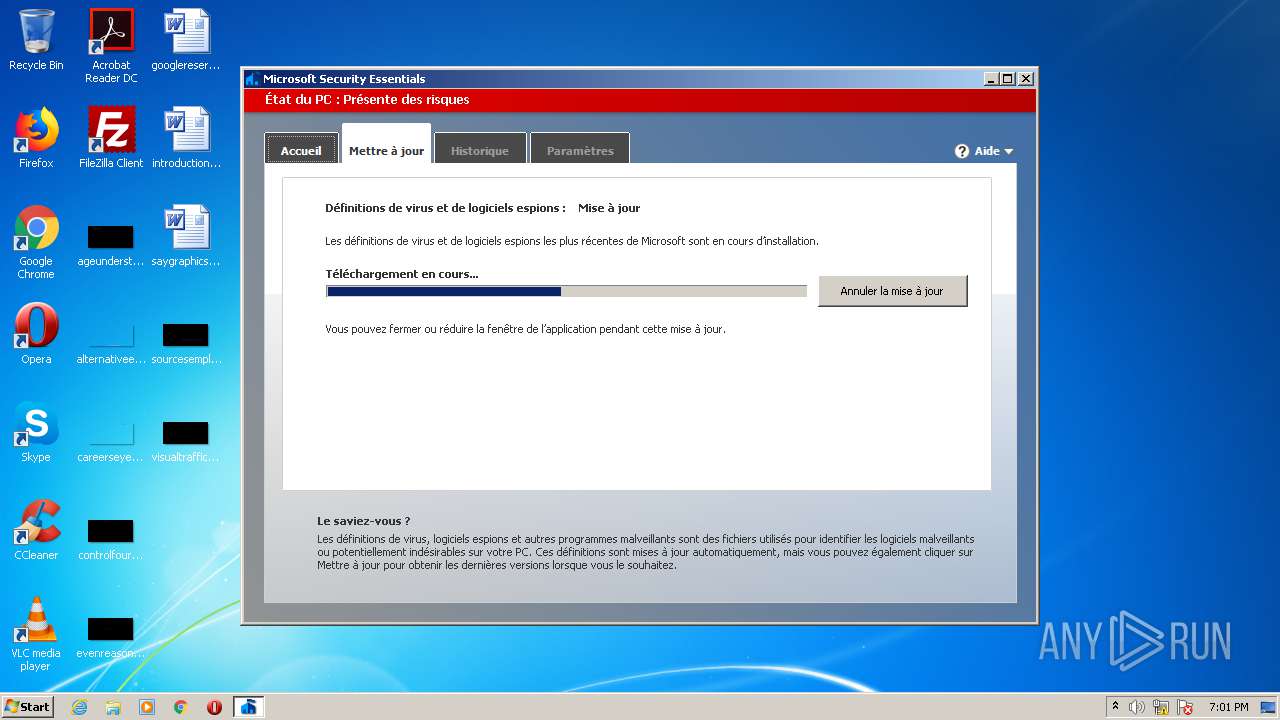Close the Security Essentials window
Screen dimensions: 1280x720
tap(1026, 79)
